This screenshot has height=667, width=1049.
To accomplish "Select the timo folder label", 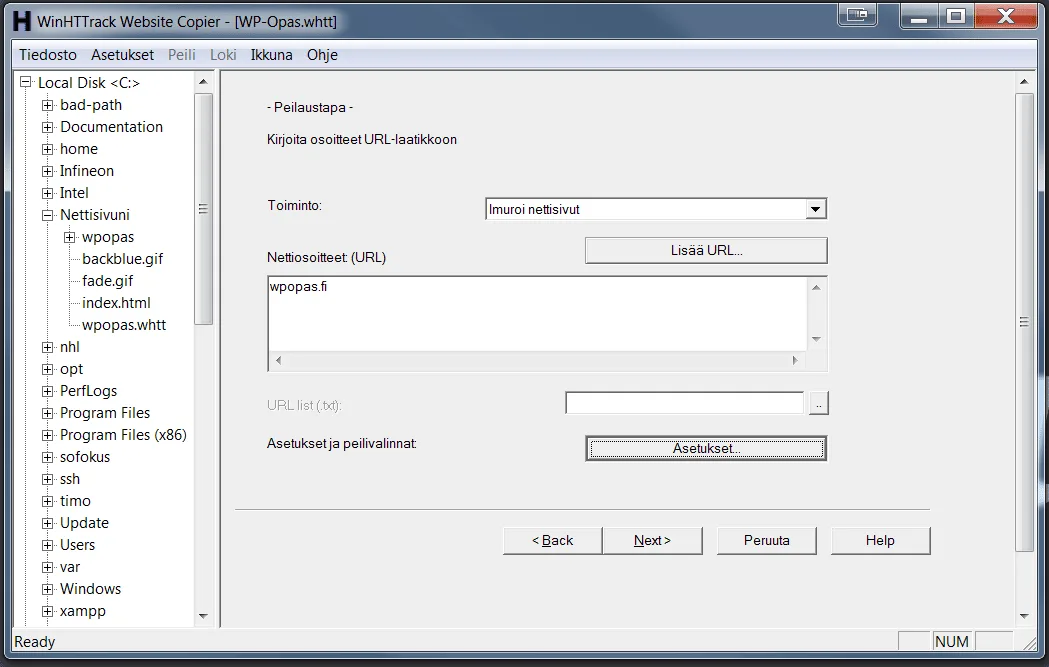I will [x=75, y=501].
